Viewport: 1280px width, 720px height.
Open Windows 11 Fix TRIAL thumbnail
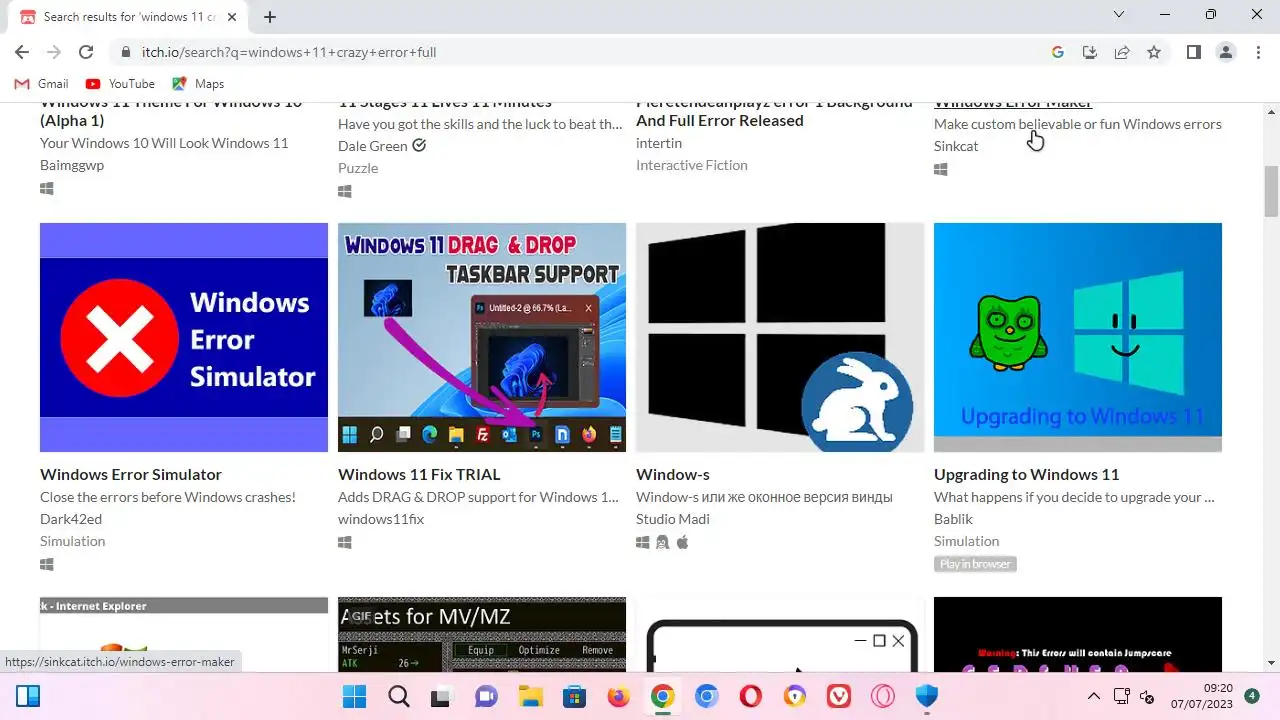click(x=482, y=337)
